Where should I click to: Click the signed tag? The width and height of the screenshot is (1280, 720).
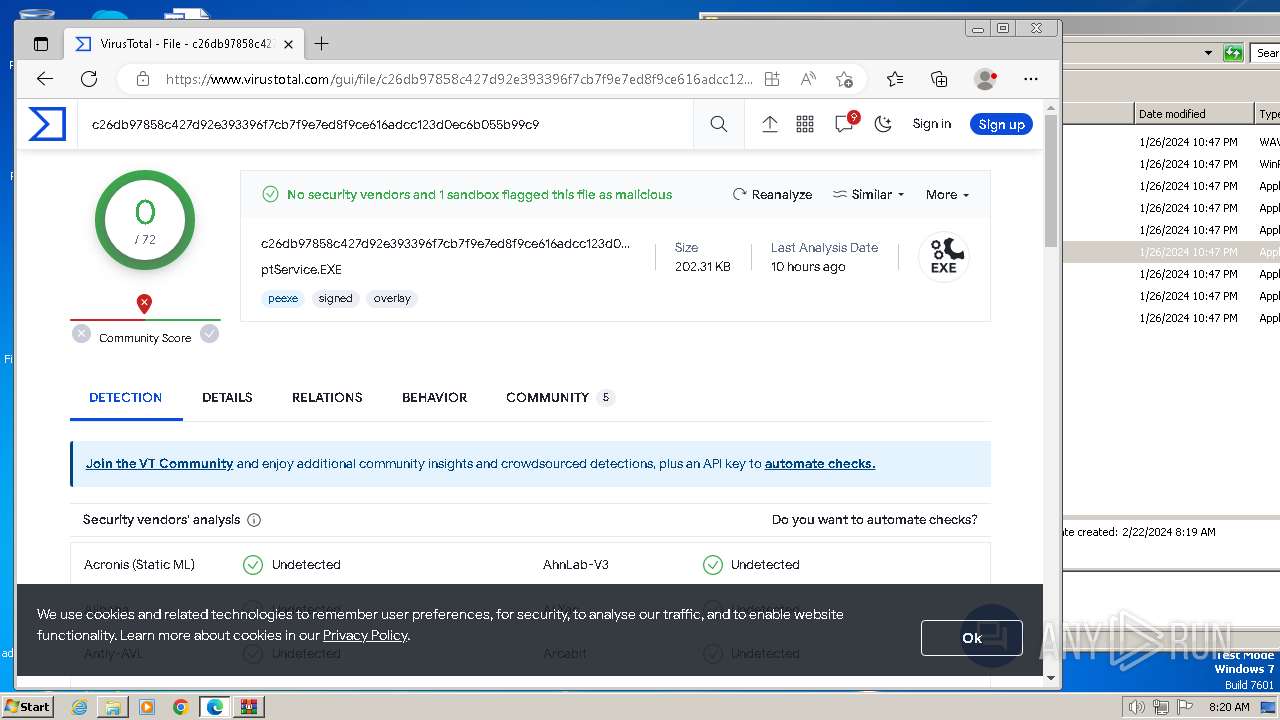click(x=335, y=298)
